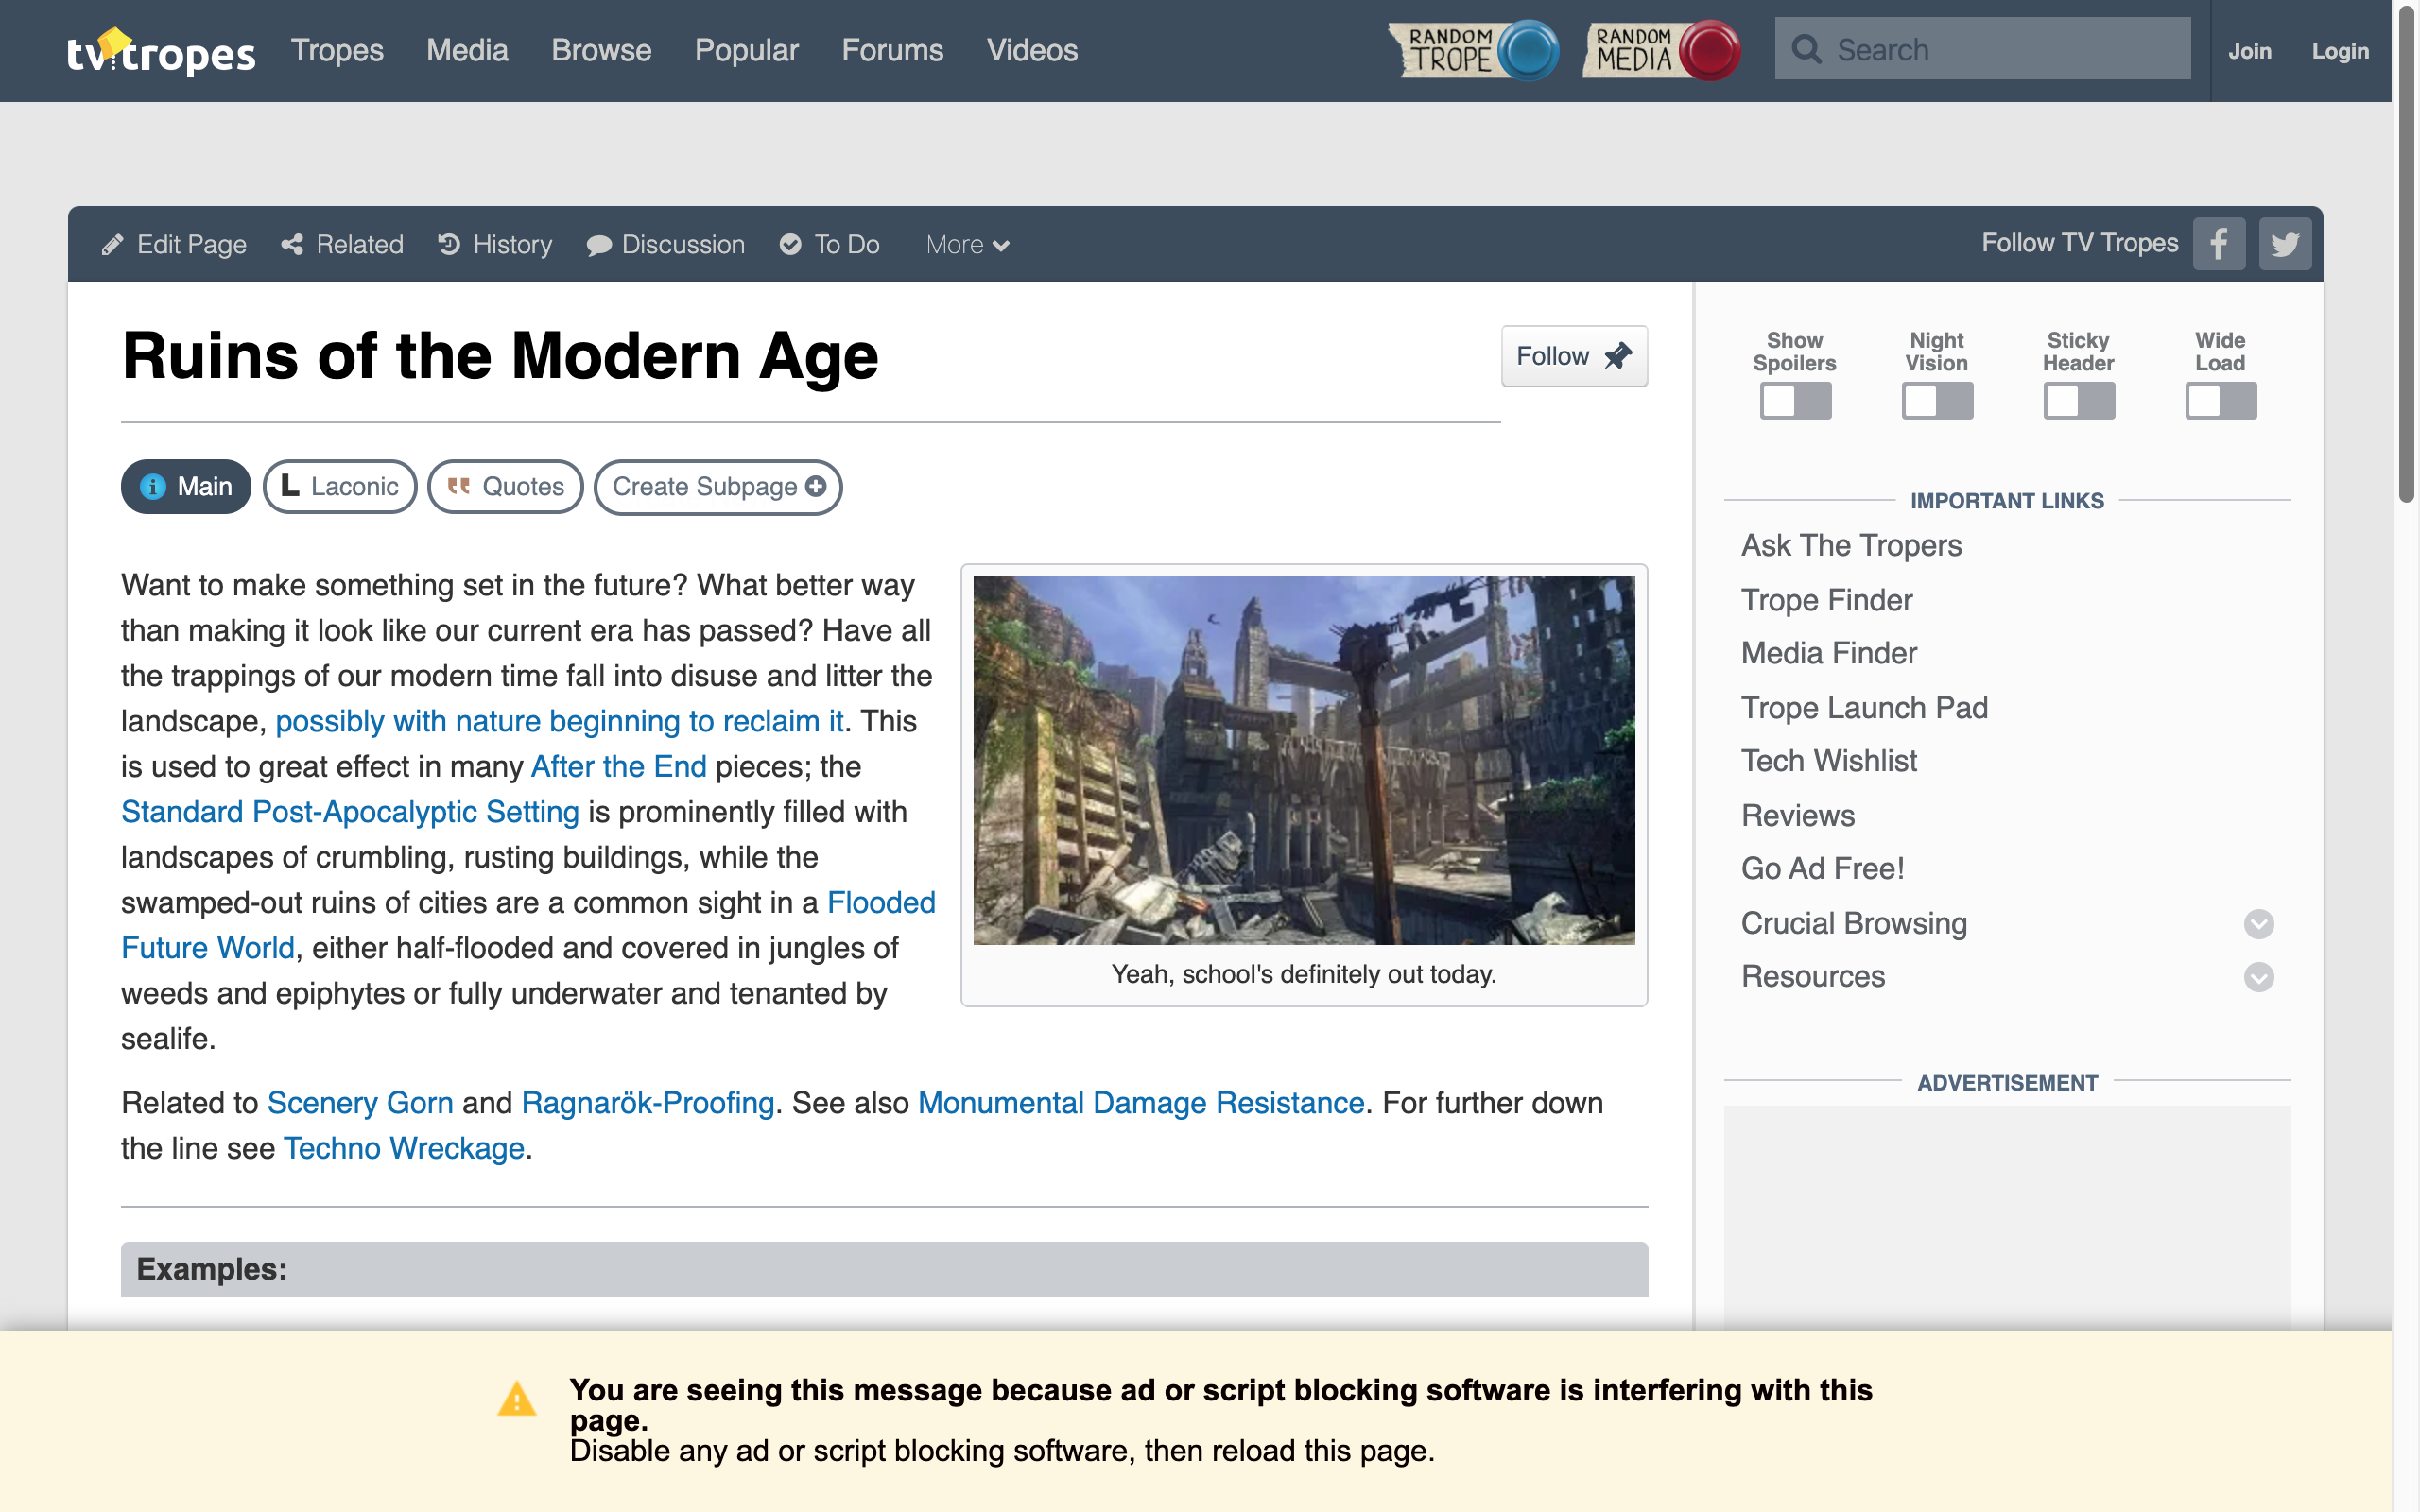Image resolution: width=2420 pixels, height=1512 pixels.
Task: Toggle the Show Spoilers switch
Action: tap(1795, 401)
